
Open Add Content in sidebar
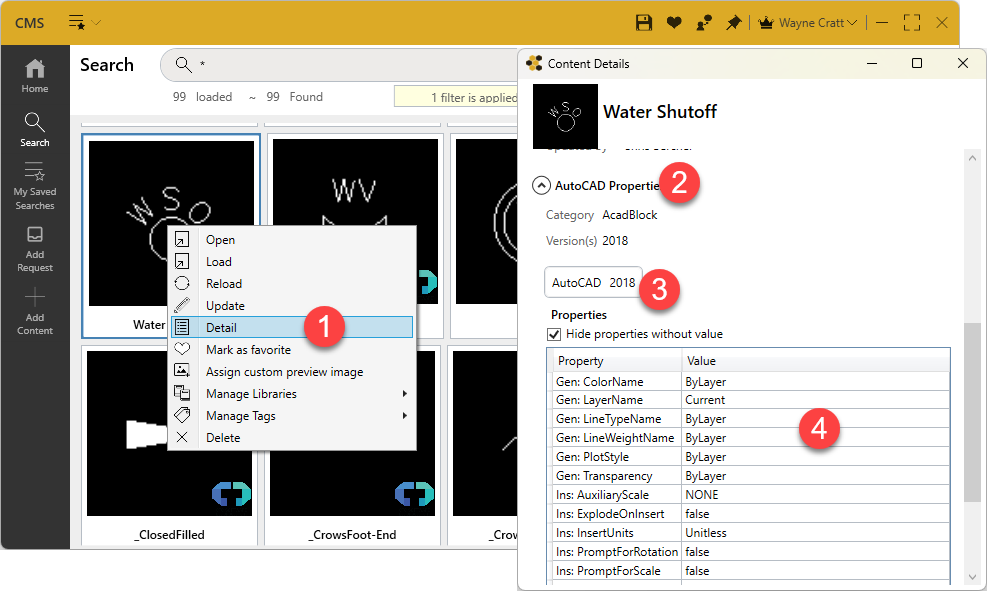[35, 312]
